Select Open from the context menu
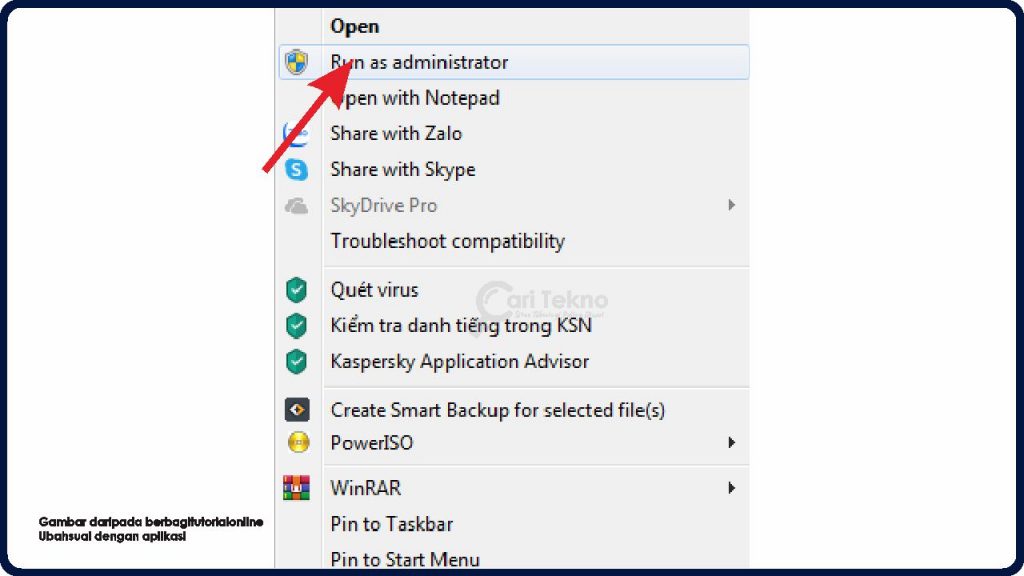 click(355, 27)
